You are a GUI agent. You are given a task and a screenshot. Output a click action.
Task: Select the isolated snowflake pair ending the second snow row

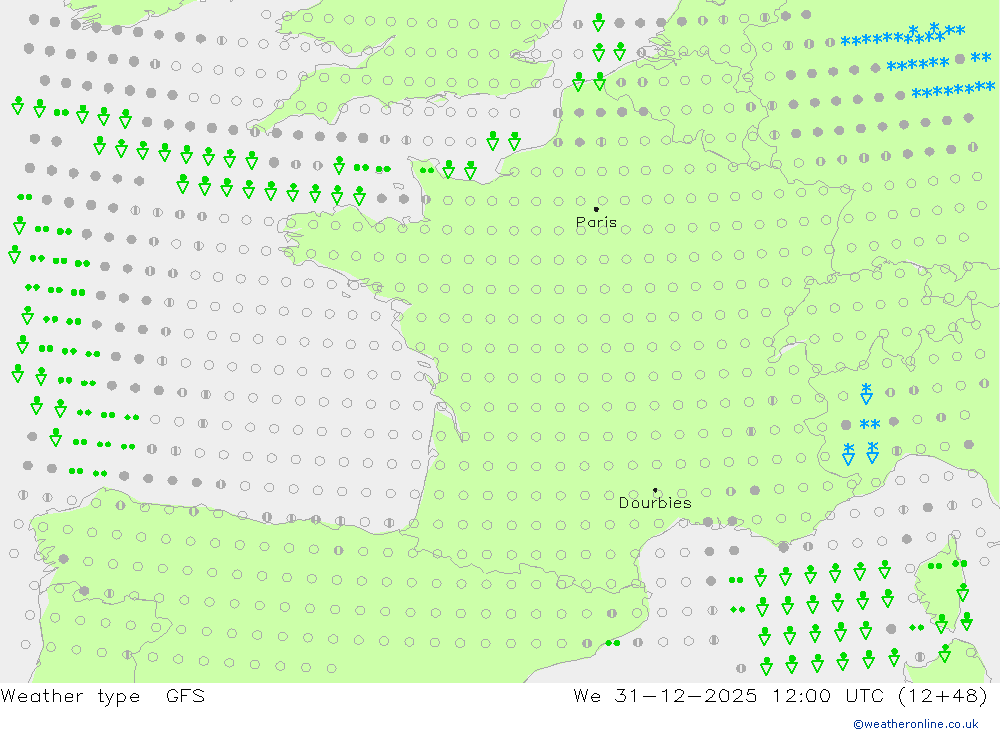pyautogui.click(x=980, y=58)
